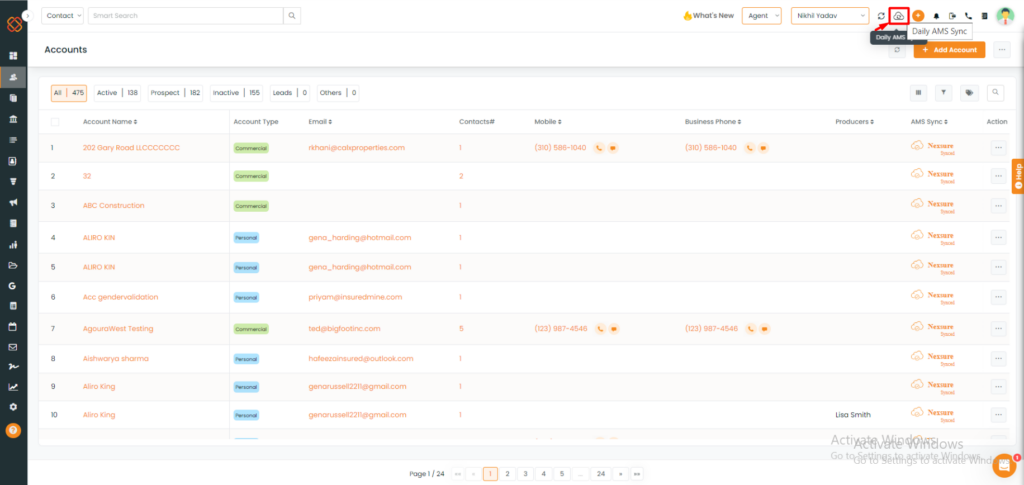Click the tag icon above table
The height and width of the screenshot is (485, 1024).
(969, 93)
